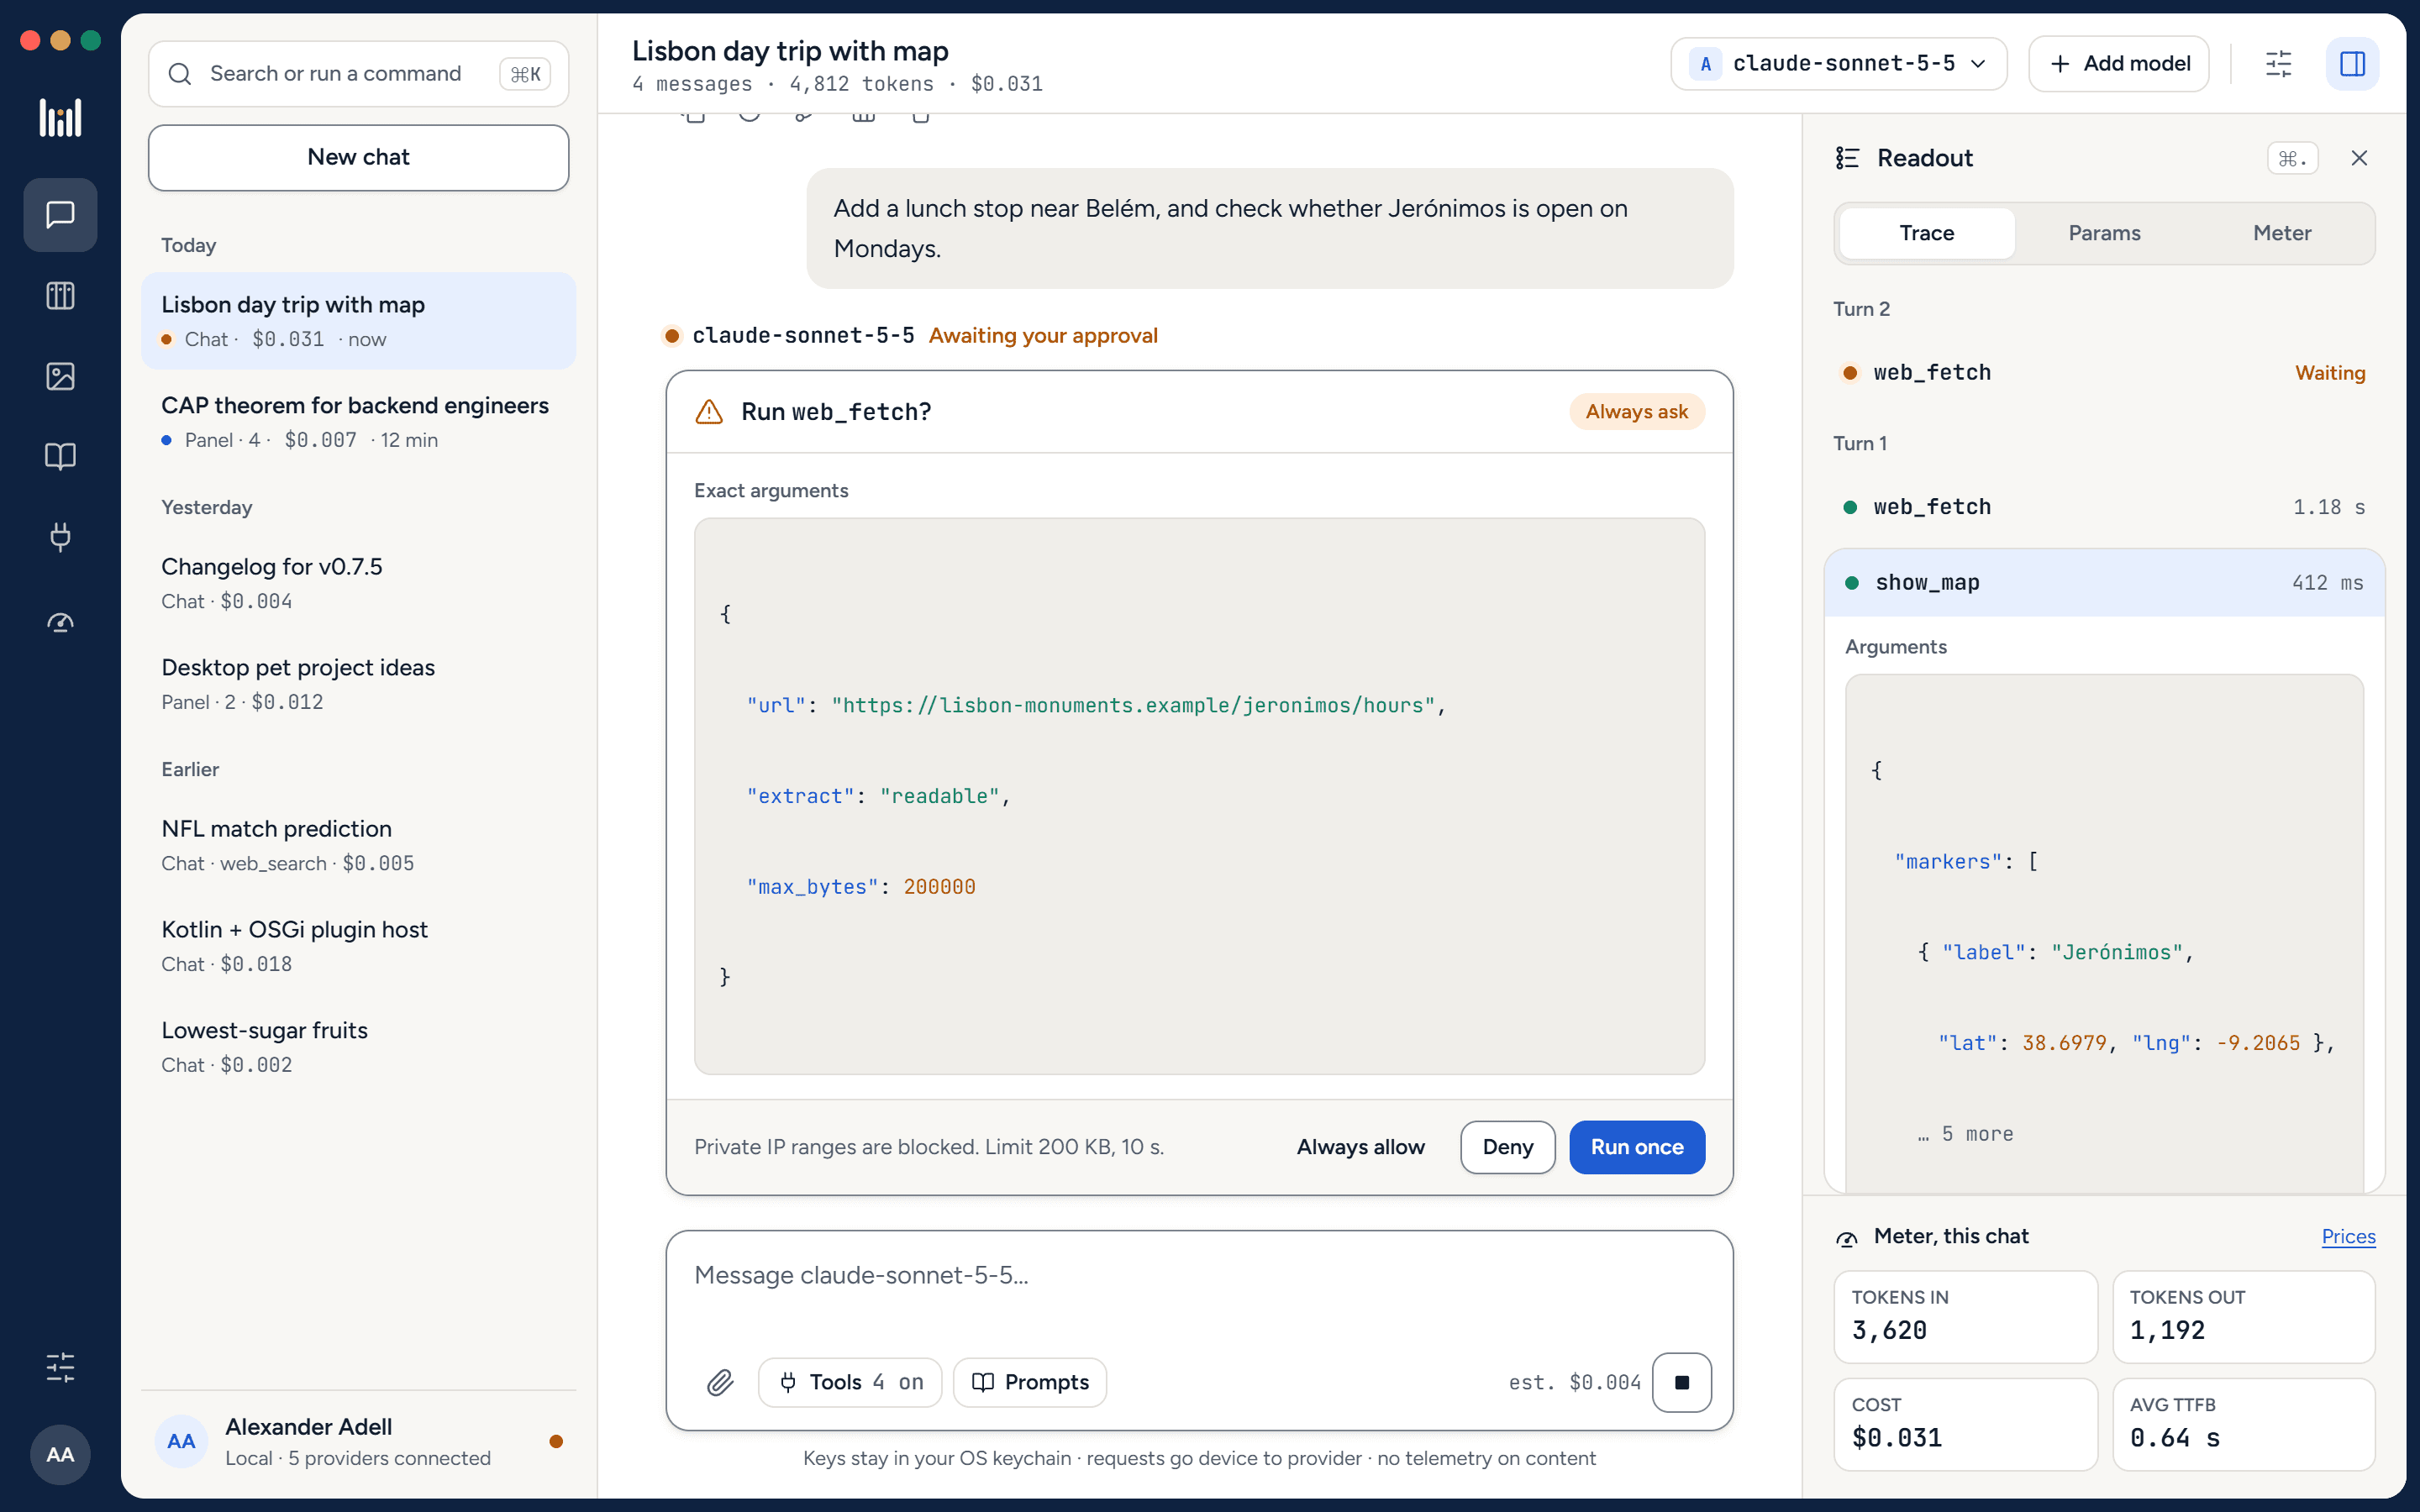Collapse the show_map trace row
The image size is (2420, 1512).
2104,583
